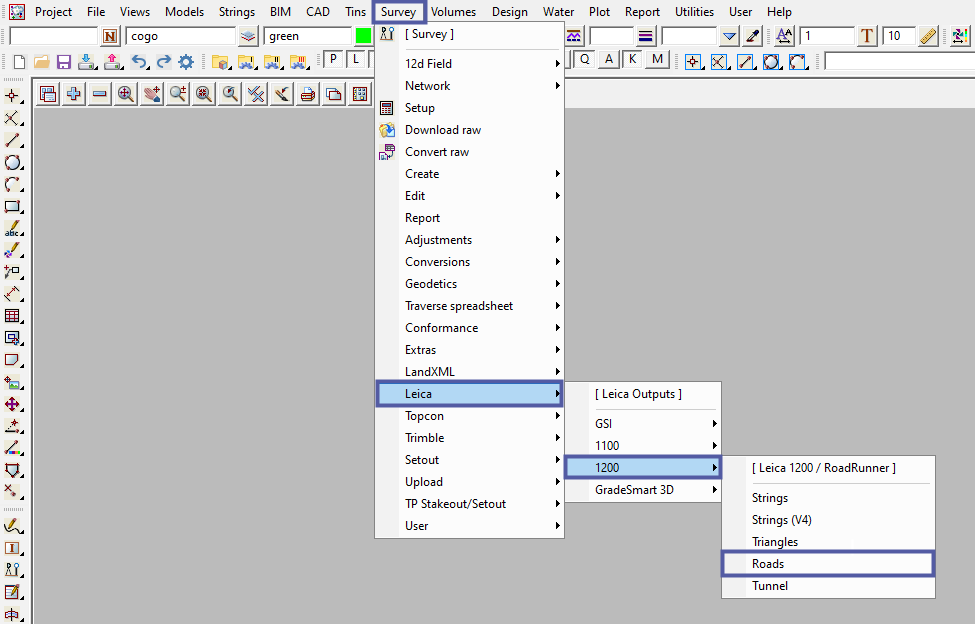Click the Redo arrow icon
The width and height of the screenshot is (975, 624).
click(162, 62)
